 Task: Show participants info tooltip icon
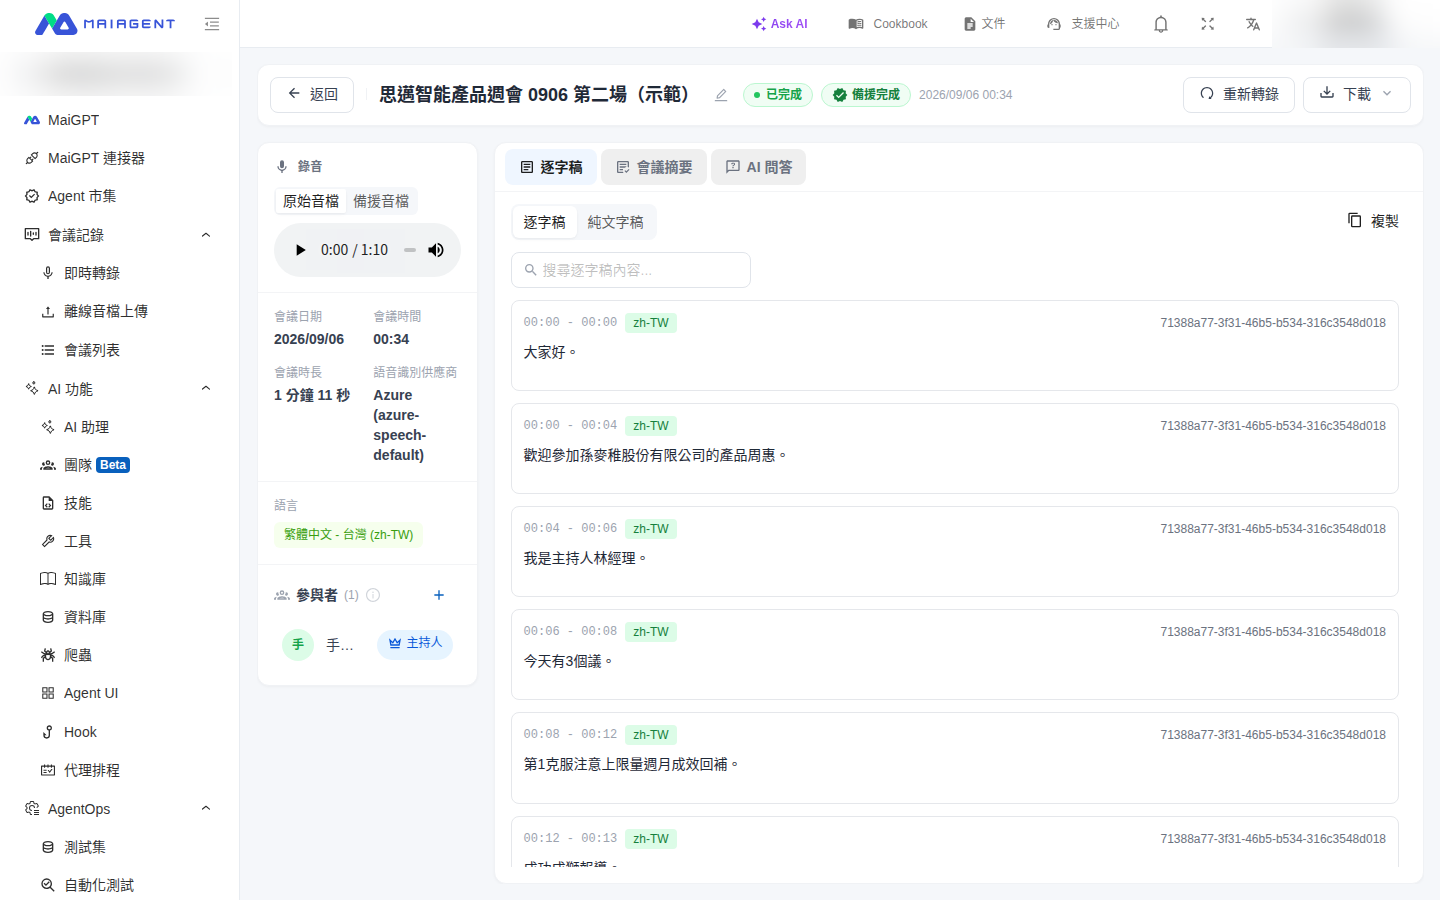pyautogui.click(x=373, y=595)
